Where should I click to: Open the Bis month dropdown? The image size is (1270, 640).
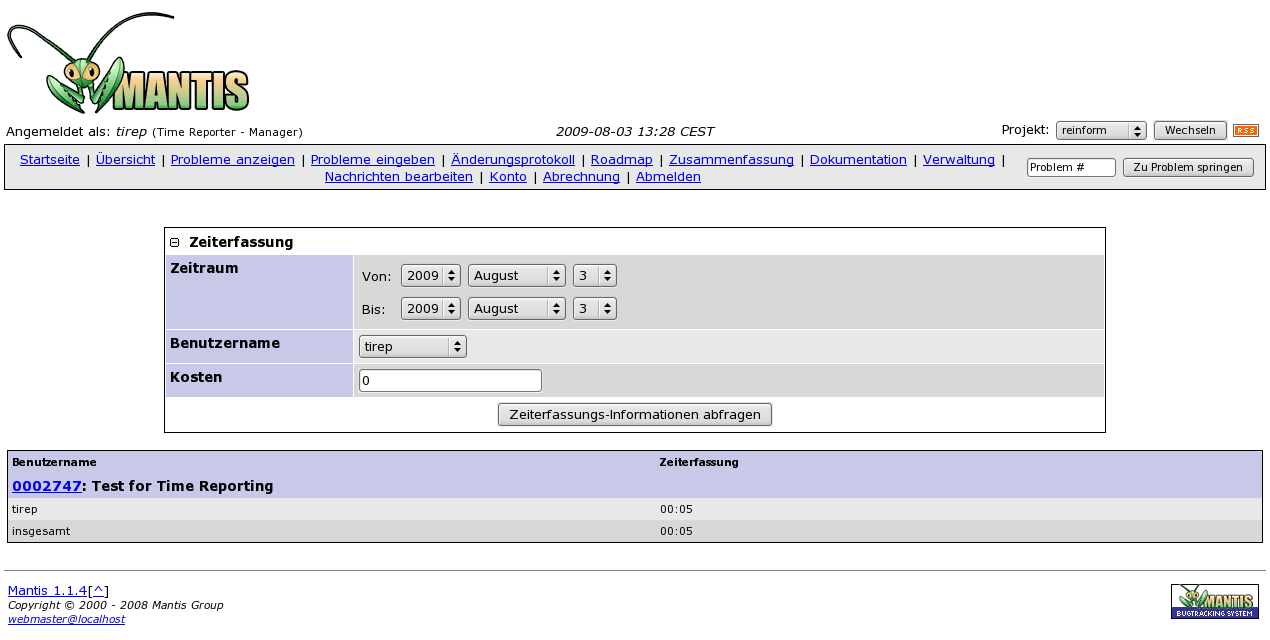[516, 309]
